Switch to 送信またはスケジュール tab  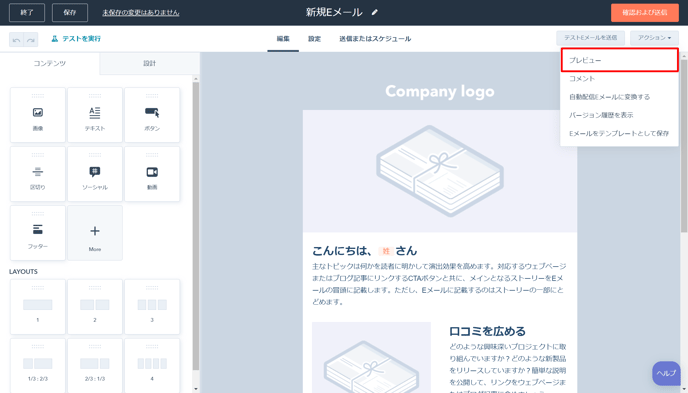point(375,39)
